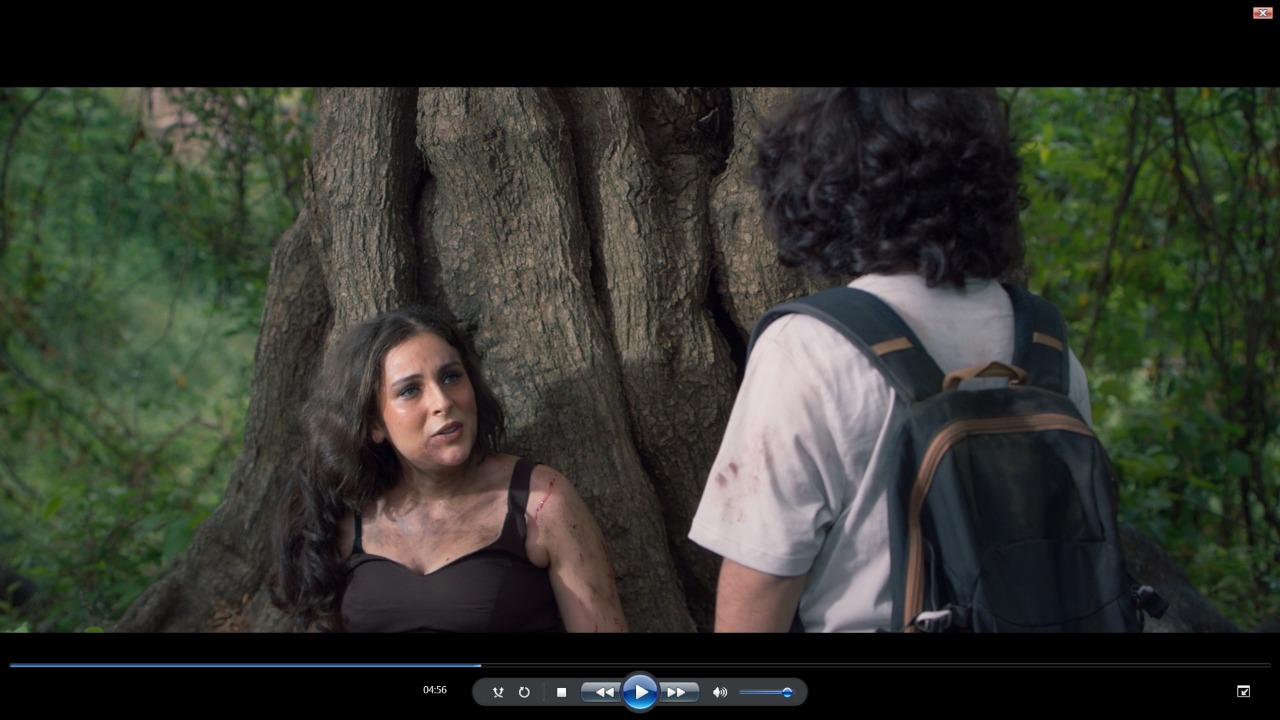Stop the video playback

561,692
